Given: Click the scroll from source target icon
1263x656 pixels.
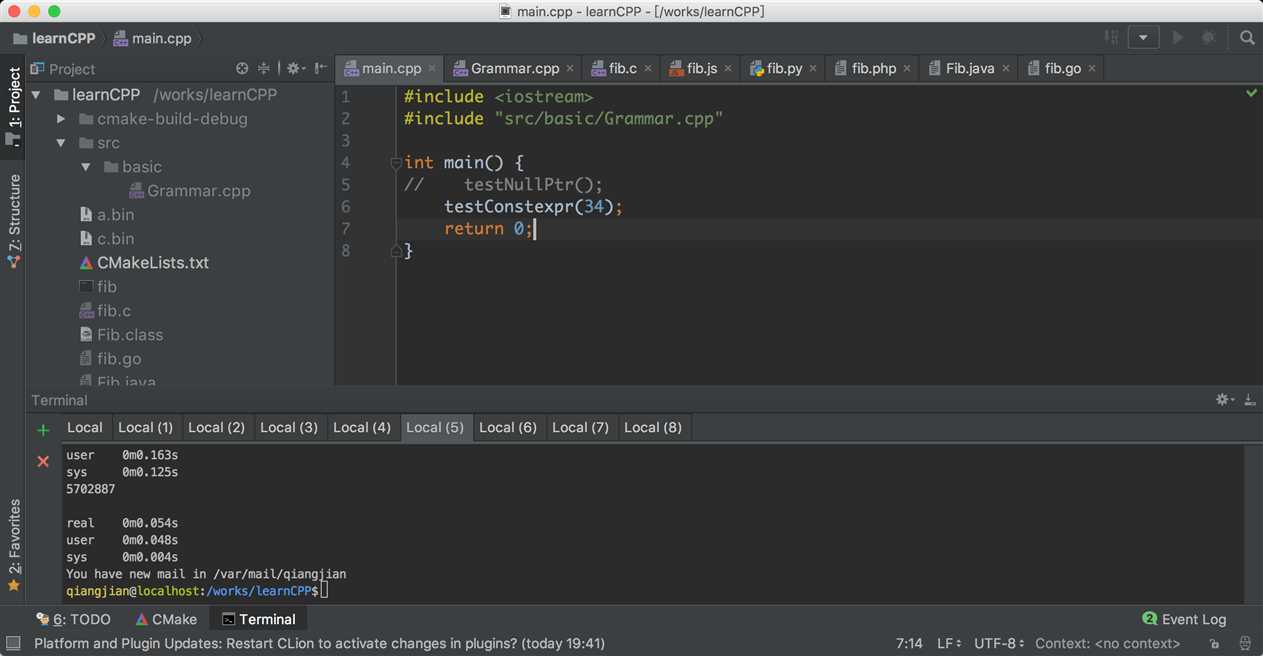Looking at the screenshot, I should coord(242,69).
